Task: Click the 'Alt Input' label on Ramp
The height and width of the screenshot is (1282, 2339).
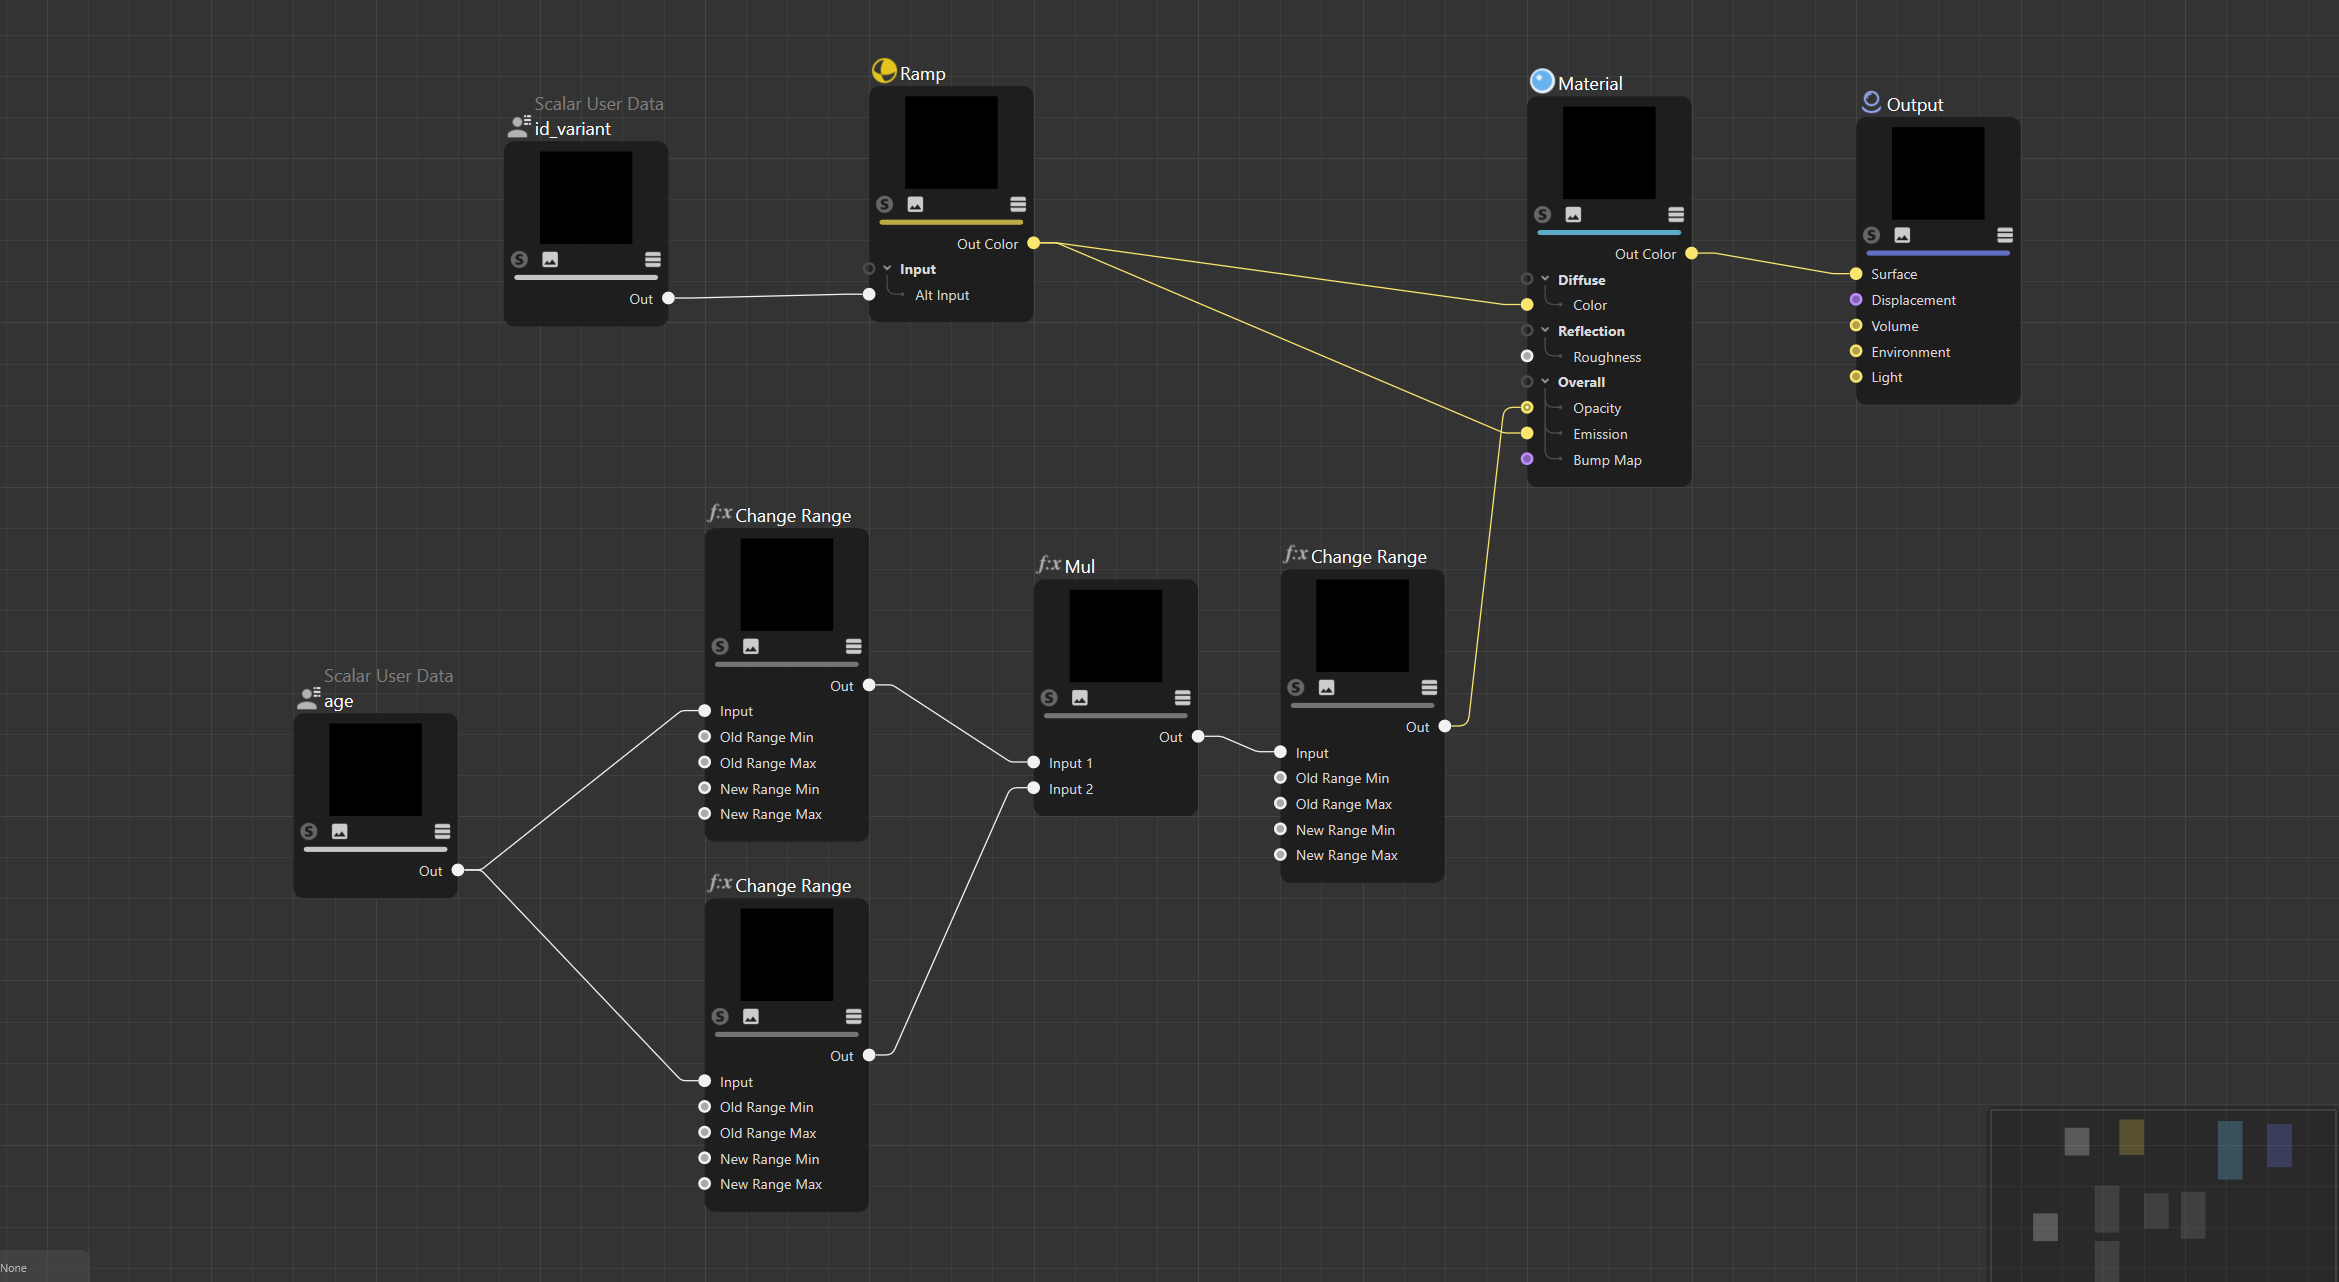Action: click(942, 295)
